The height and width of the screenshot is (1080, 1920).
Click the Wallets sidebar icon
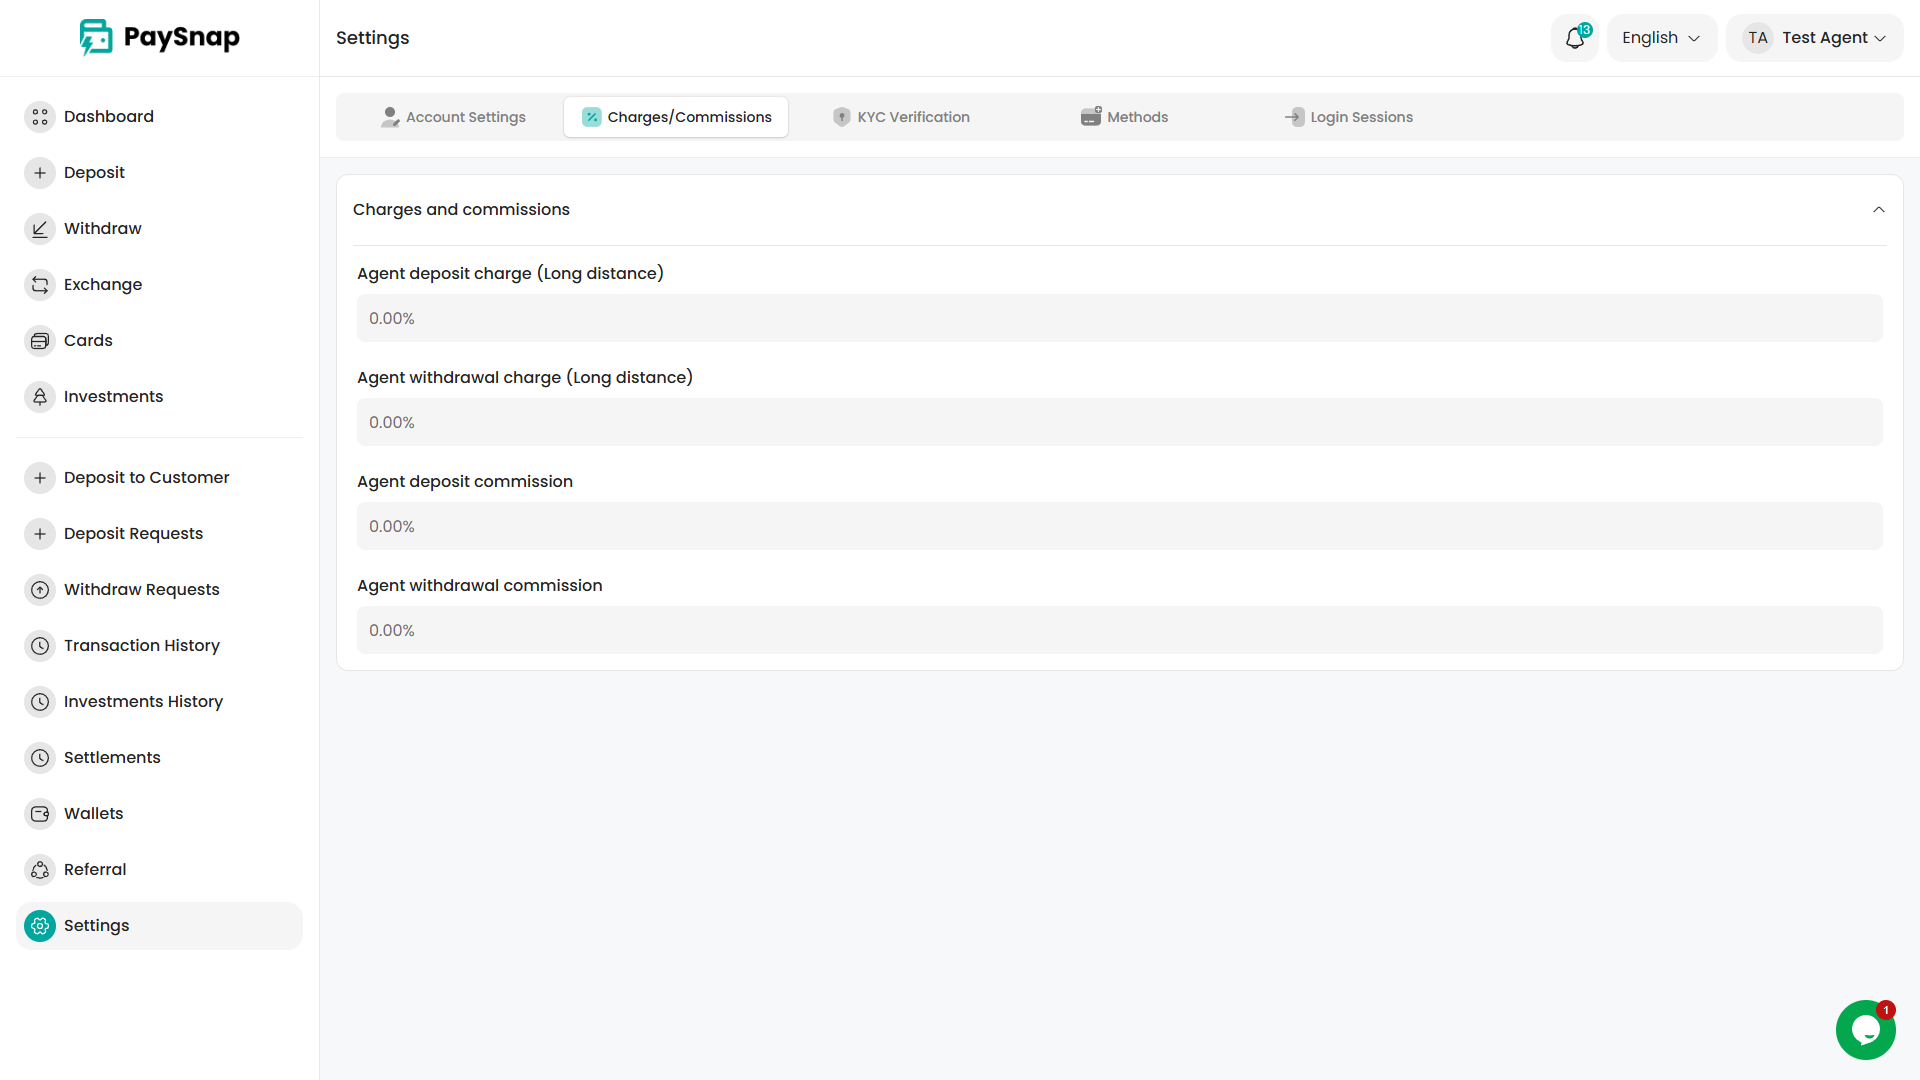click(40, 814)
